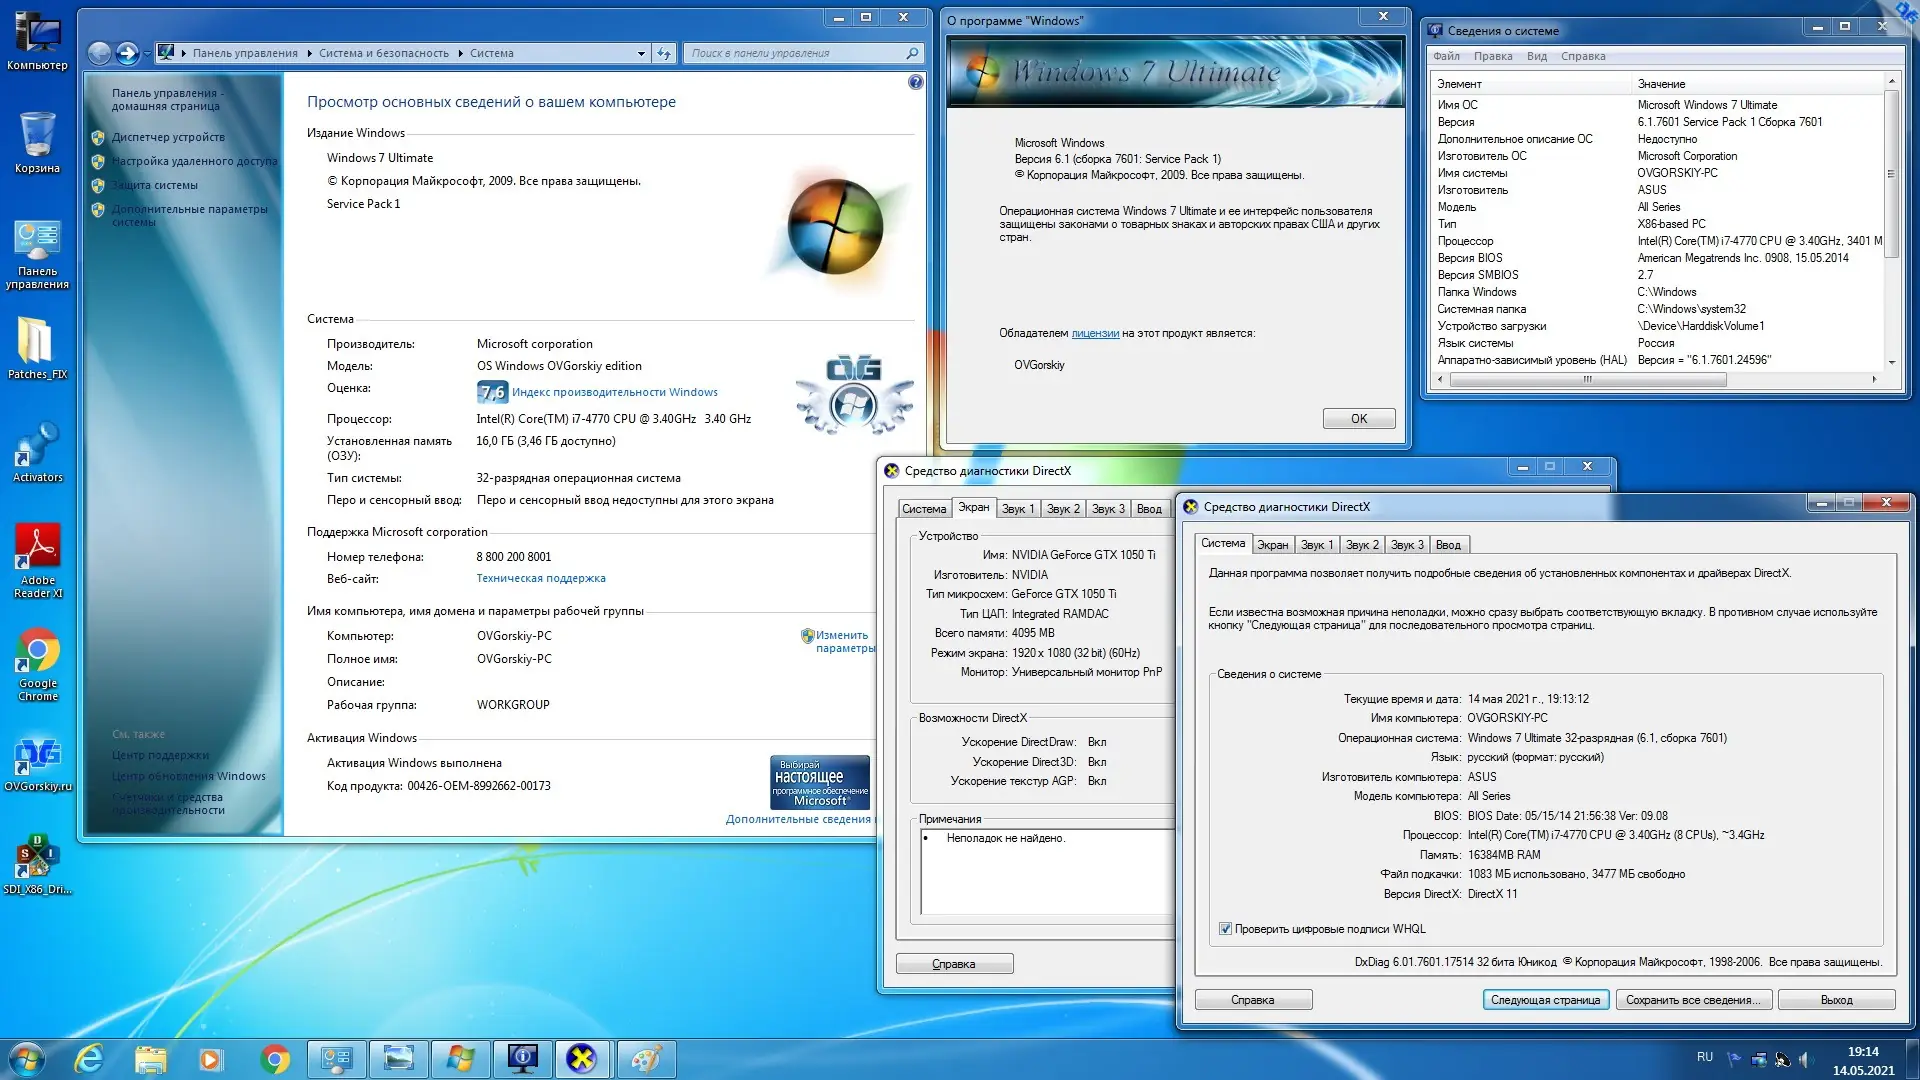Toggle the WHQL digital signatures checkbox
Screen dimensions: 1920x1080
click(x=1225, y=929)
